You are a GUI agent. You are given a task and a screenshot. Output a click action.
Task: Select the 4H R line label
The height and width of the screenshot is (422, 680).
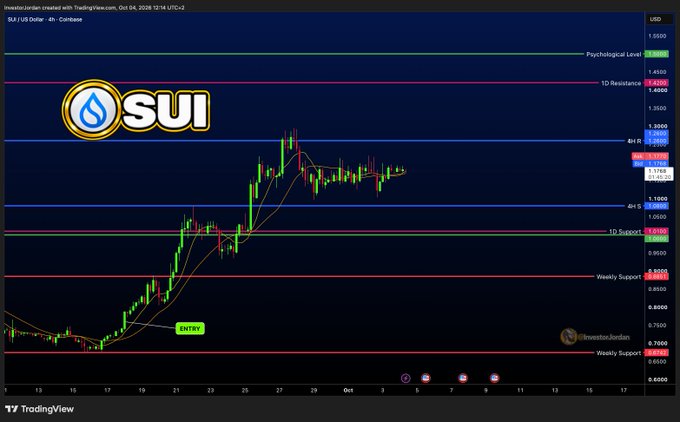[x=634, y=141]
